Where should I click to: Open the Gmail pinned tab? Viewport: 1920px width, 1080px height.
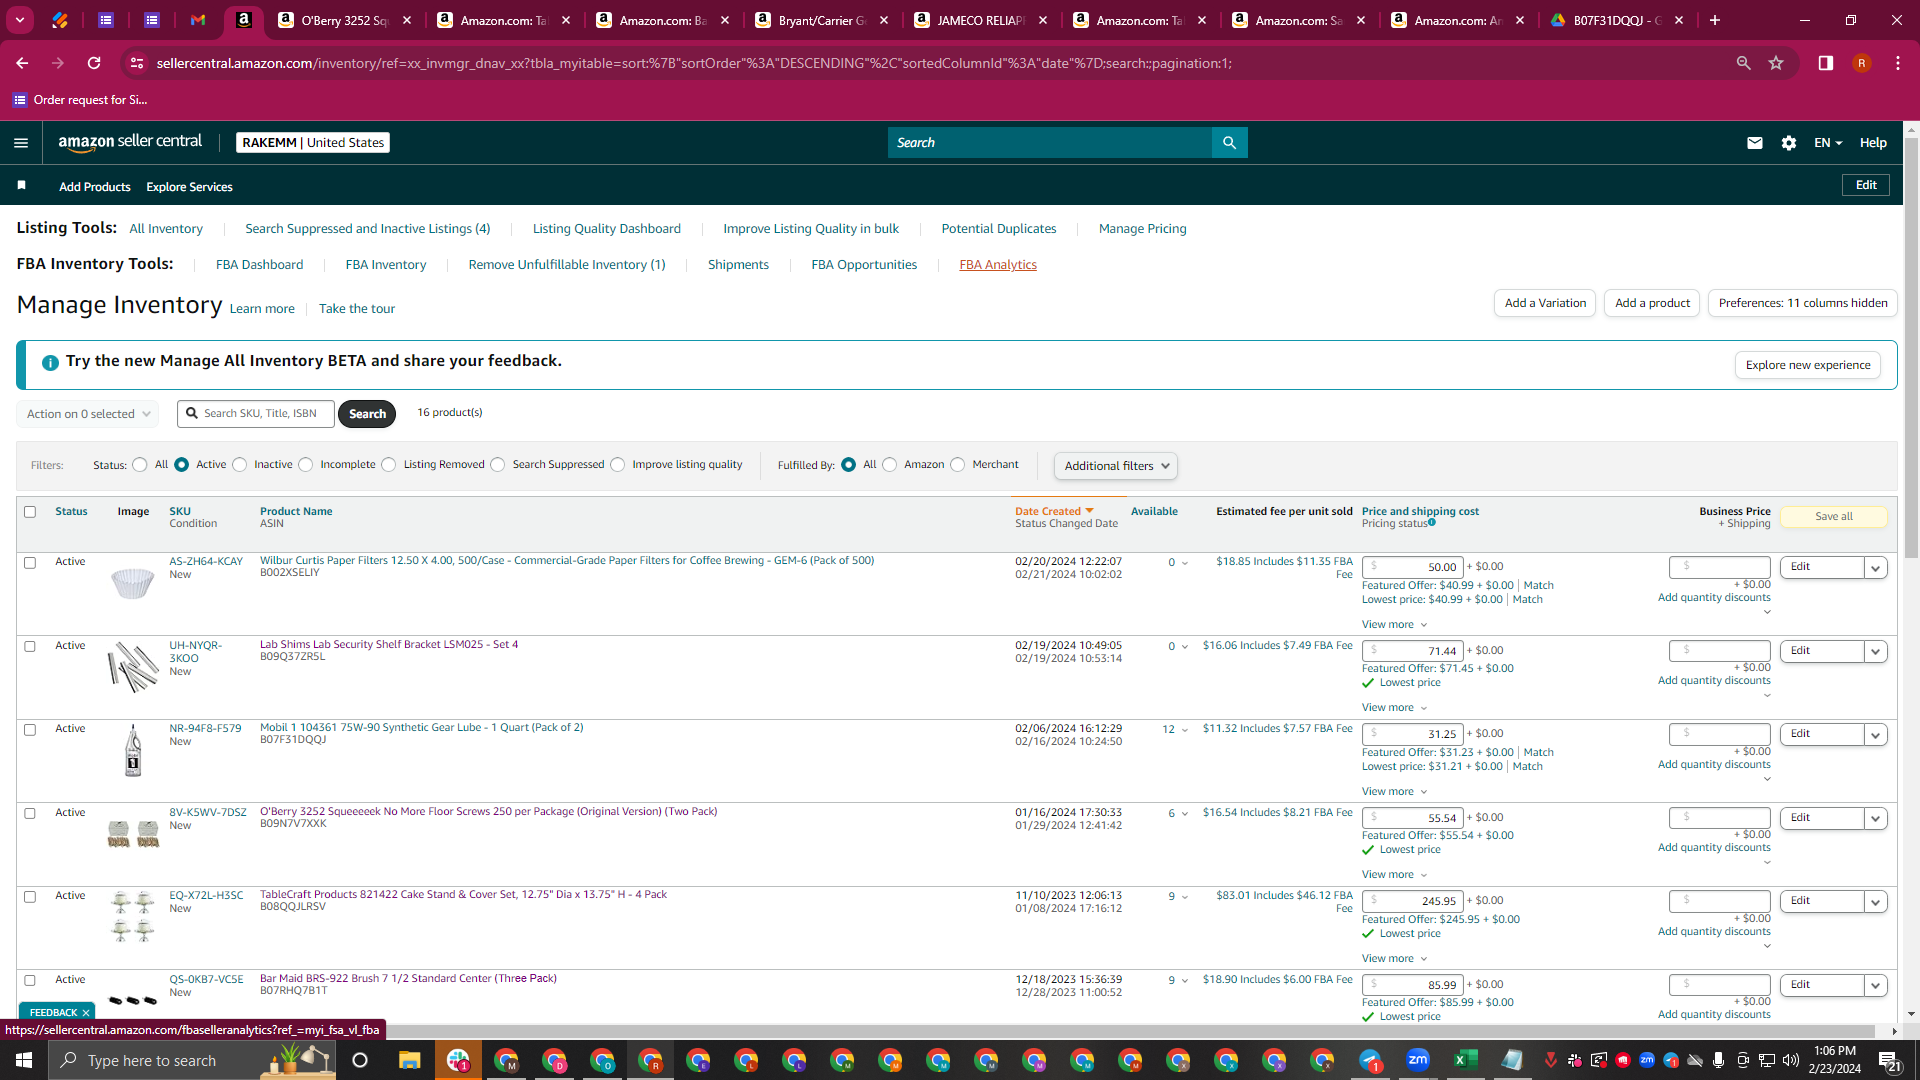click(x=198, y=20)
